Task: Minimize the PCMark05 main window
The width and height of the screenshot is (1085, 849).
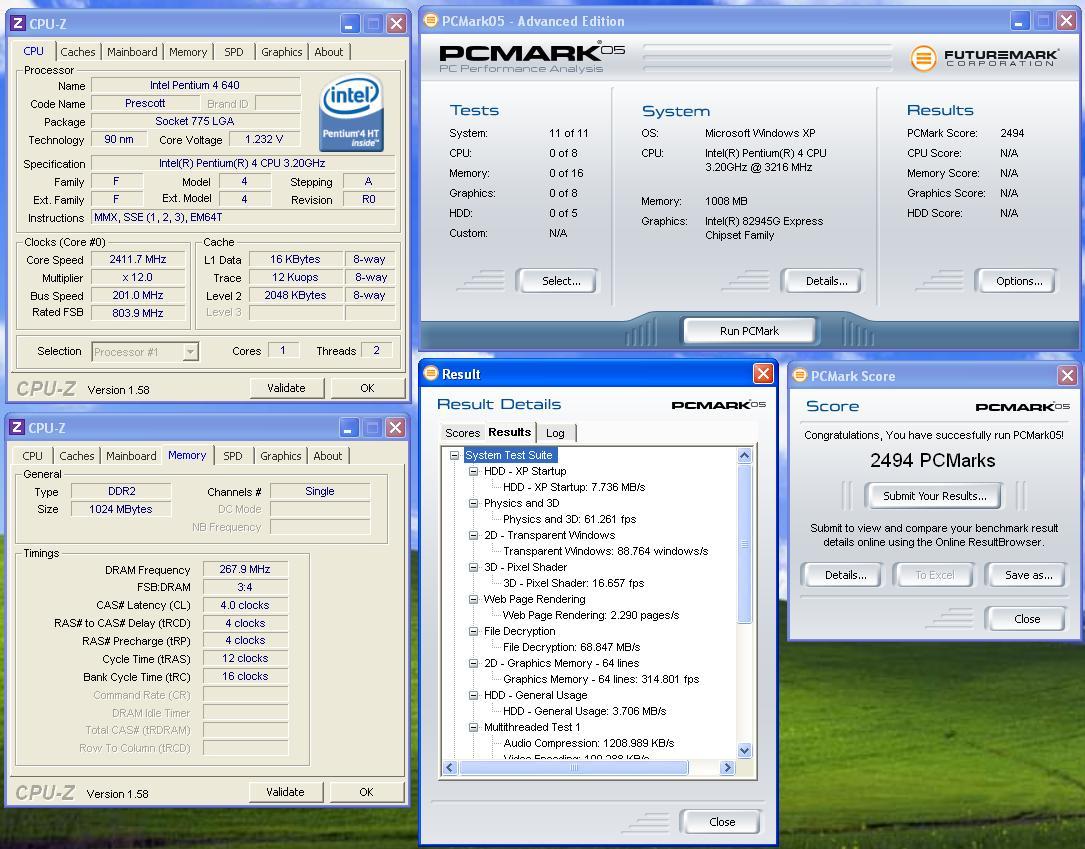Action: click(1019, 21)
